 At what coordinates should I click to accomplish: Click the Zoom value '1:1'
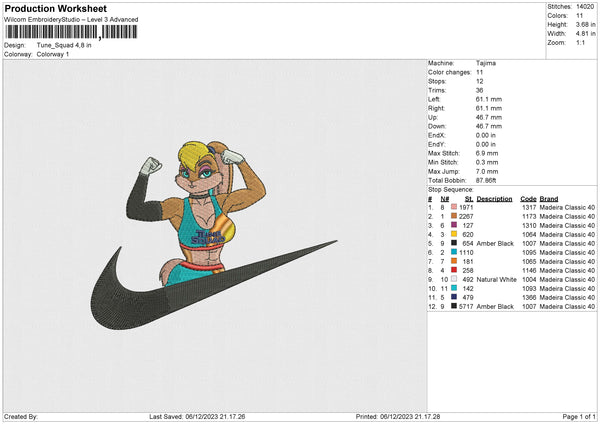point(580,42)
